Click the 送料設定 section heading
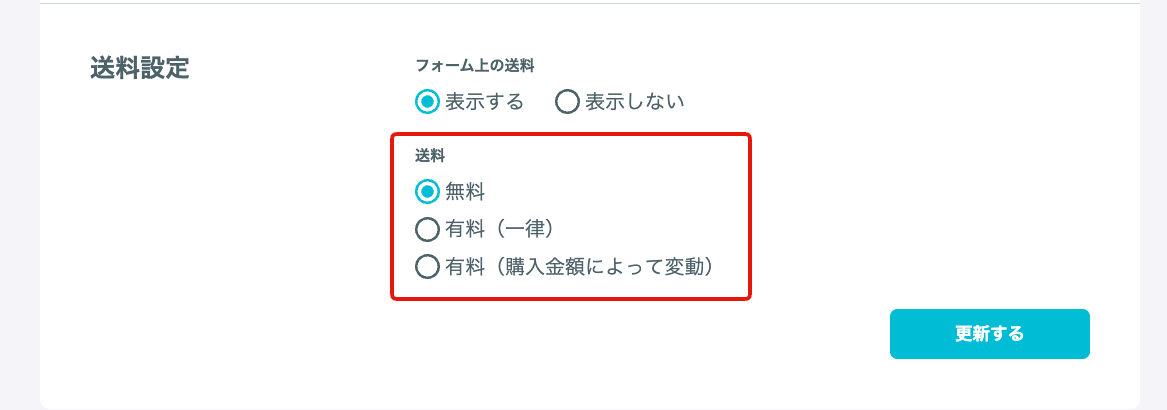The height and width of the screenshot is (410, 1167). click(139, 68)
